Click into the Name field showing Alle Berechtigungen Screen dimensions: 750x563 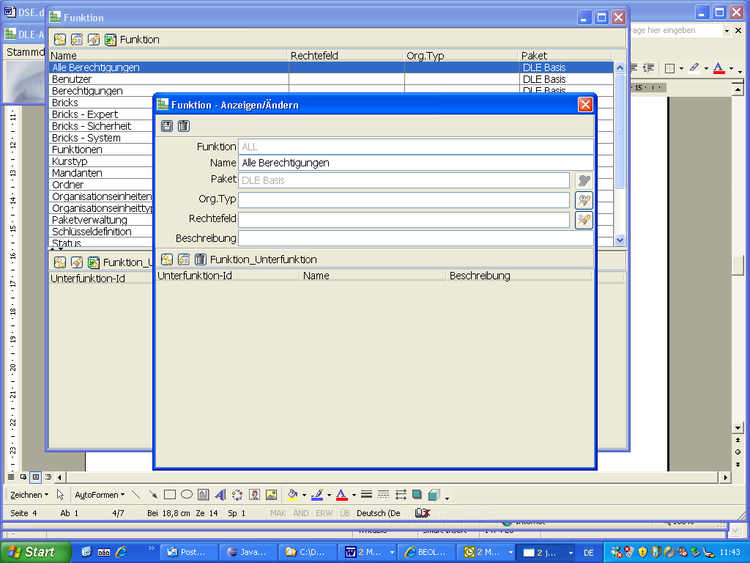pyautogui.click(x=415, y=163)
